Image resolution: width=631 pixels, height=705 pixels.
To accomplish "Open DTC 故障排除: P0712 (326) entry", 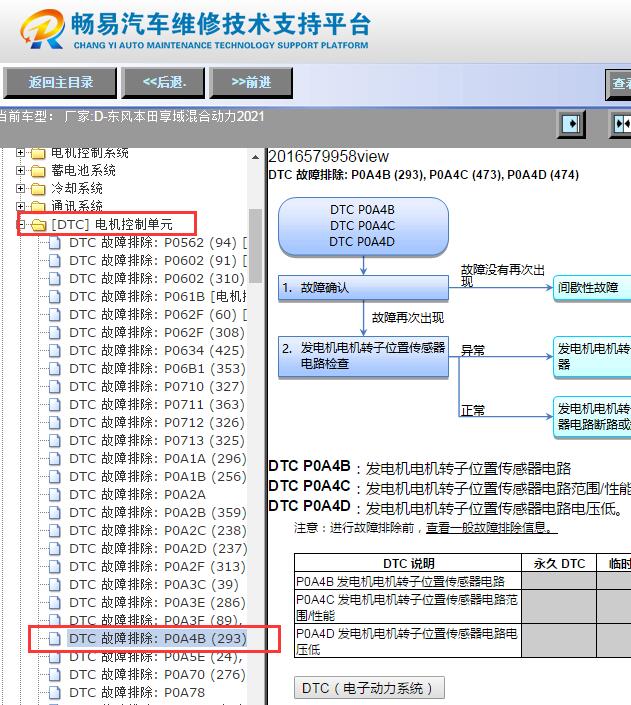I will [157, 423].
